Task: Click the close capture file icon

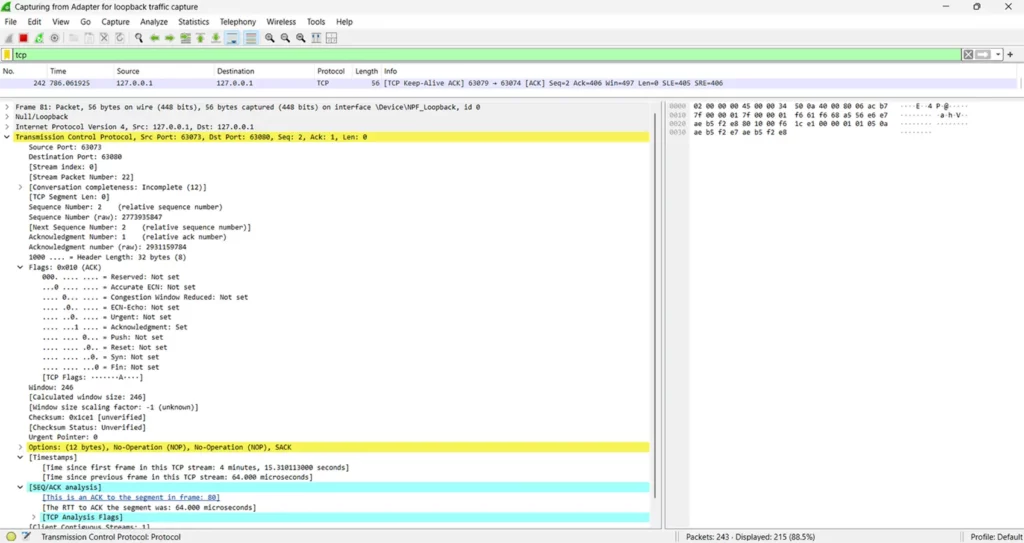Action: pyautogui.click(x=104, y=38)
